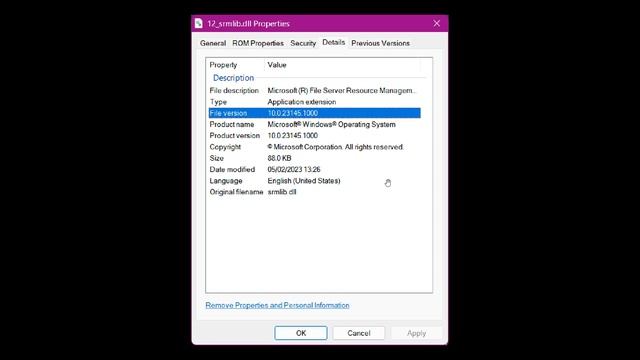Click the file icon in the title bar

(x=199, y=23)
